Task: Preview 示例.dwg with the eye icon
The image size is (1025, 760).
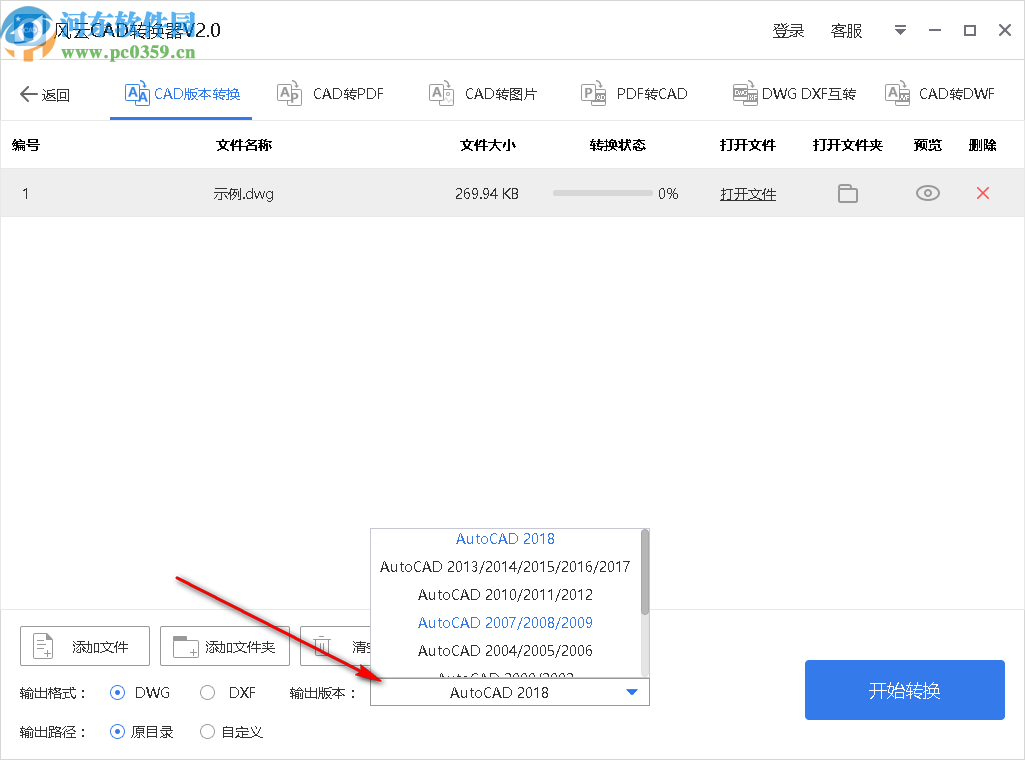Action: point(926,193)
